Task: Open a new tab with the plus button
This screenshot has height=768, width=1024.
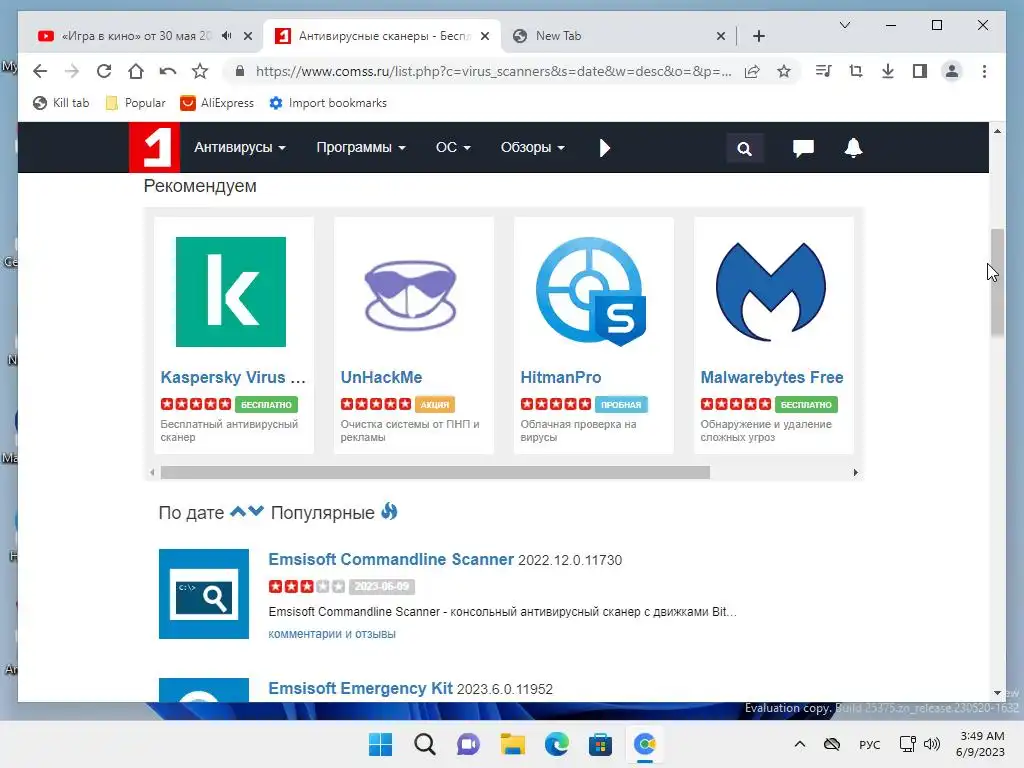Action: (759, 36)
